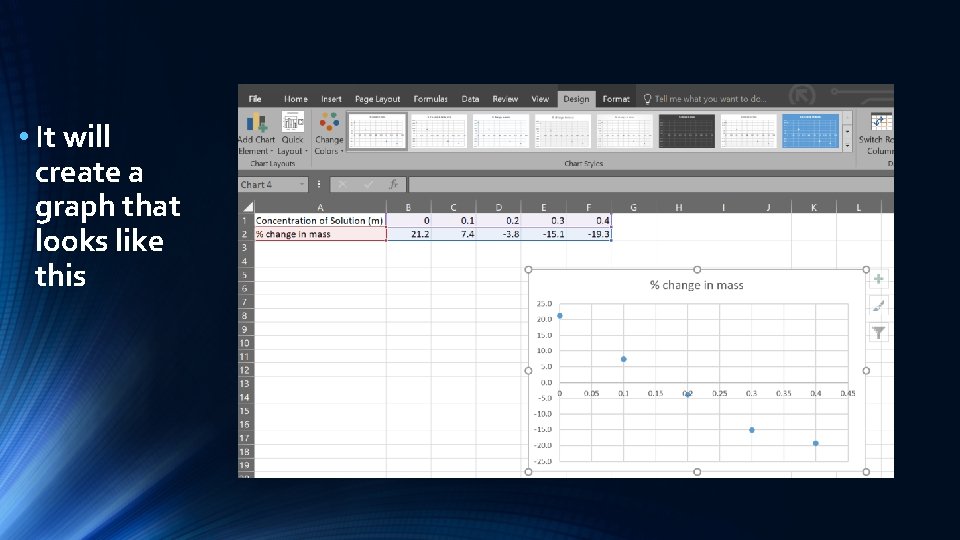Click the Select All corner triangle
960x540 pixels.
[247, 207]
